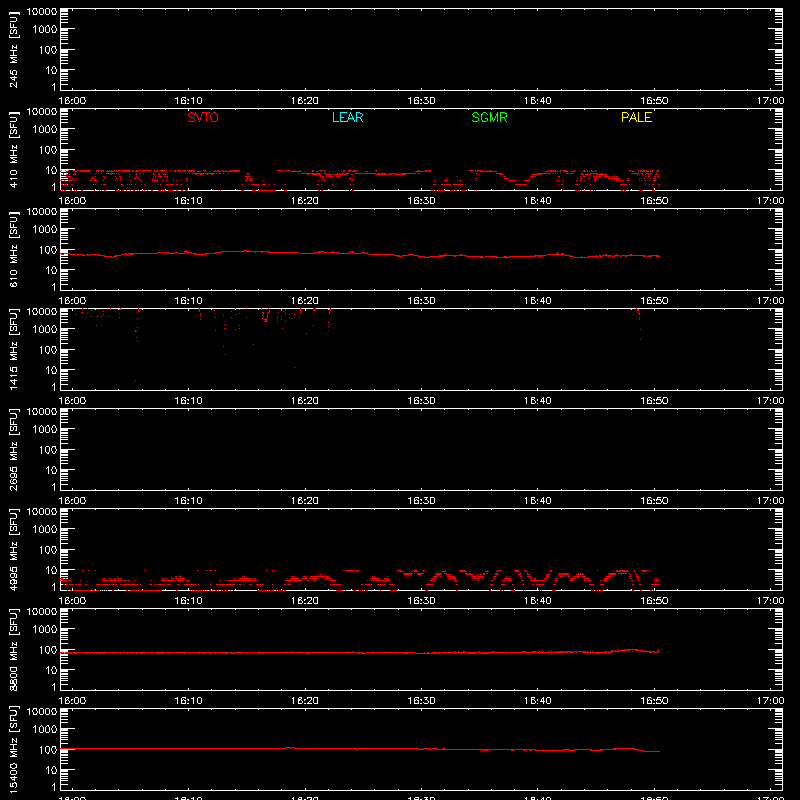Click 17:00 tick label below 4995 MHz panel
Image resolution: width=800 pixels, height=800 pixels.
coord(770,601)
